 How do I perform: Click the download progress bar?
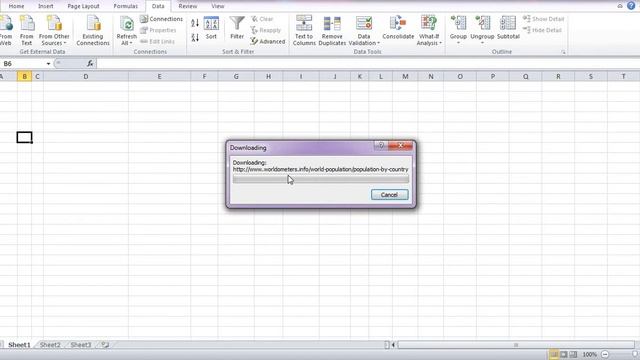[320, 179]
